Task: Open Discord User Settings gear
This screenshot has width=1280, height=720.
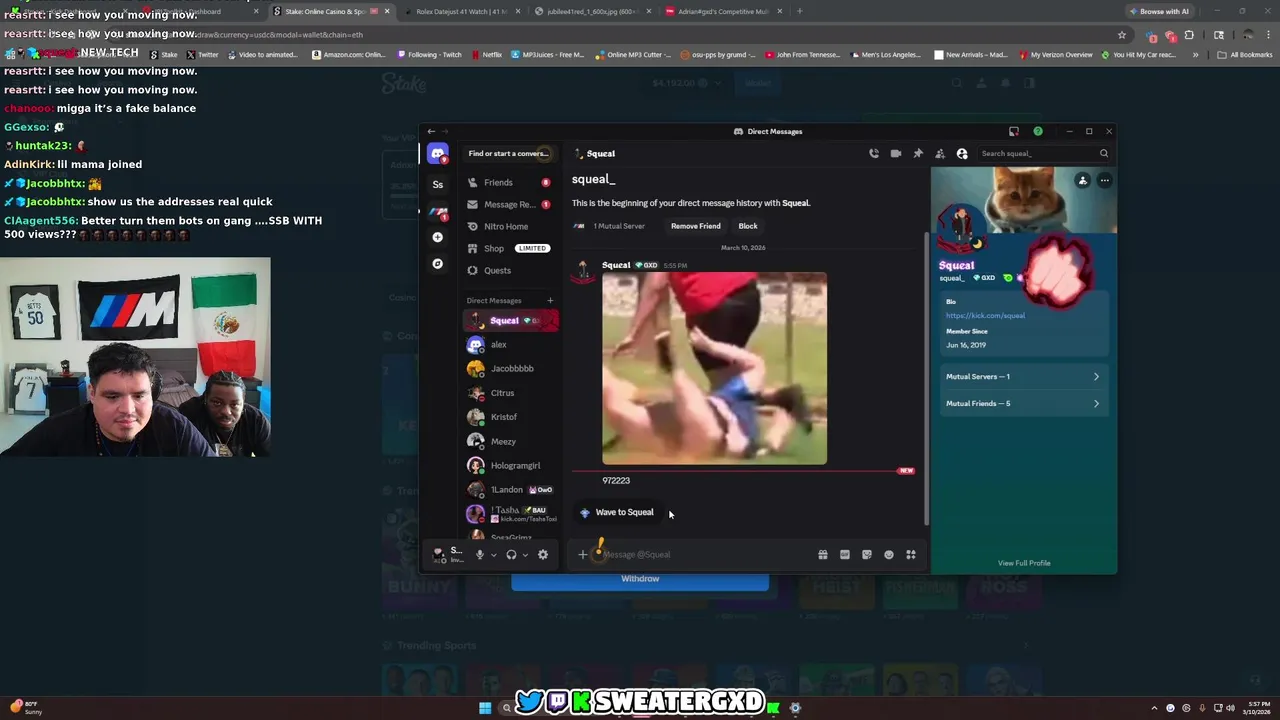Action: click(543, 554)
